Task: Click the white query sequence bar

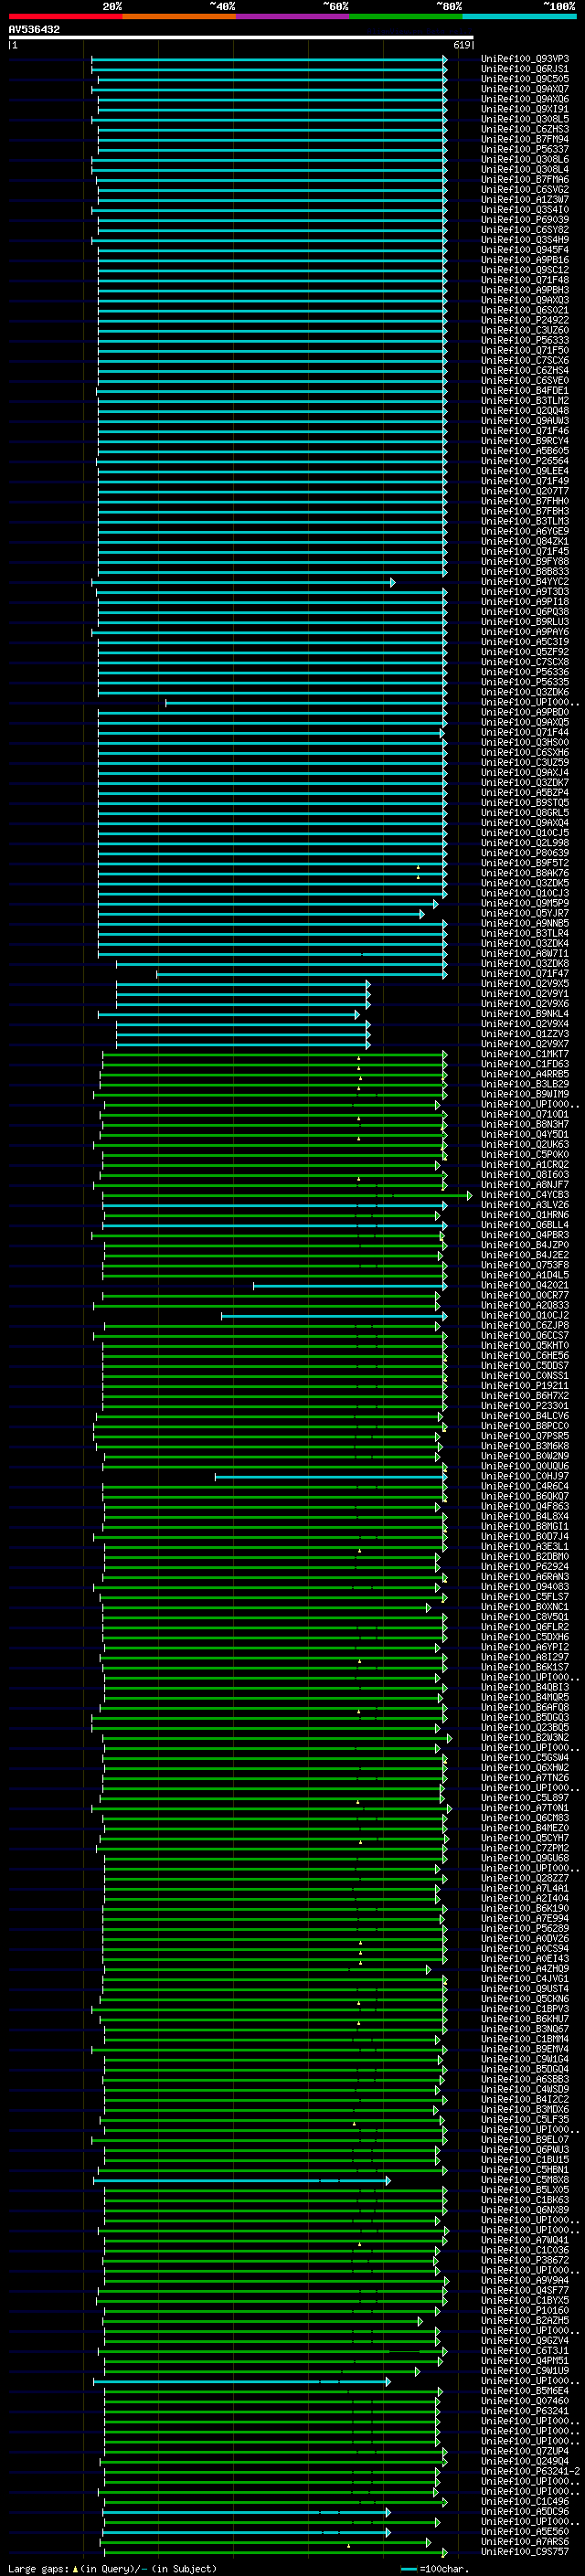Action: [241, 37]
